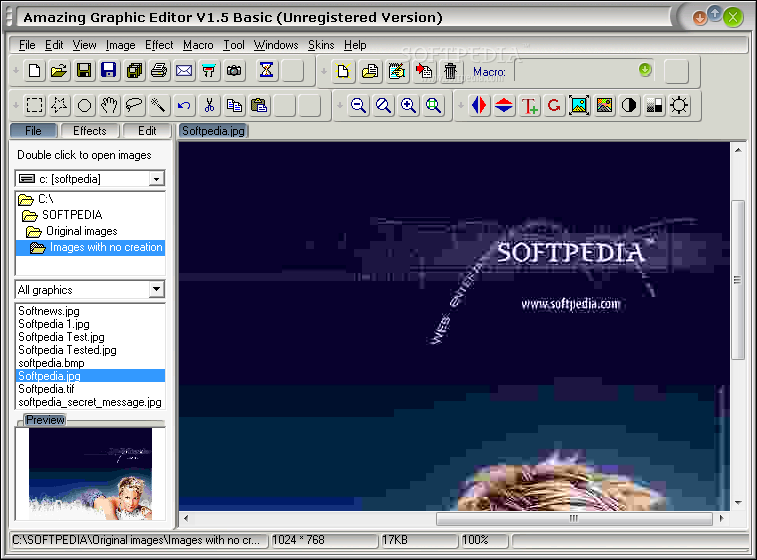Viewport: 757px width, 560px height.
Task: Select Softpedia 1.jpg in file list
Action: tap(54, 324)
